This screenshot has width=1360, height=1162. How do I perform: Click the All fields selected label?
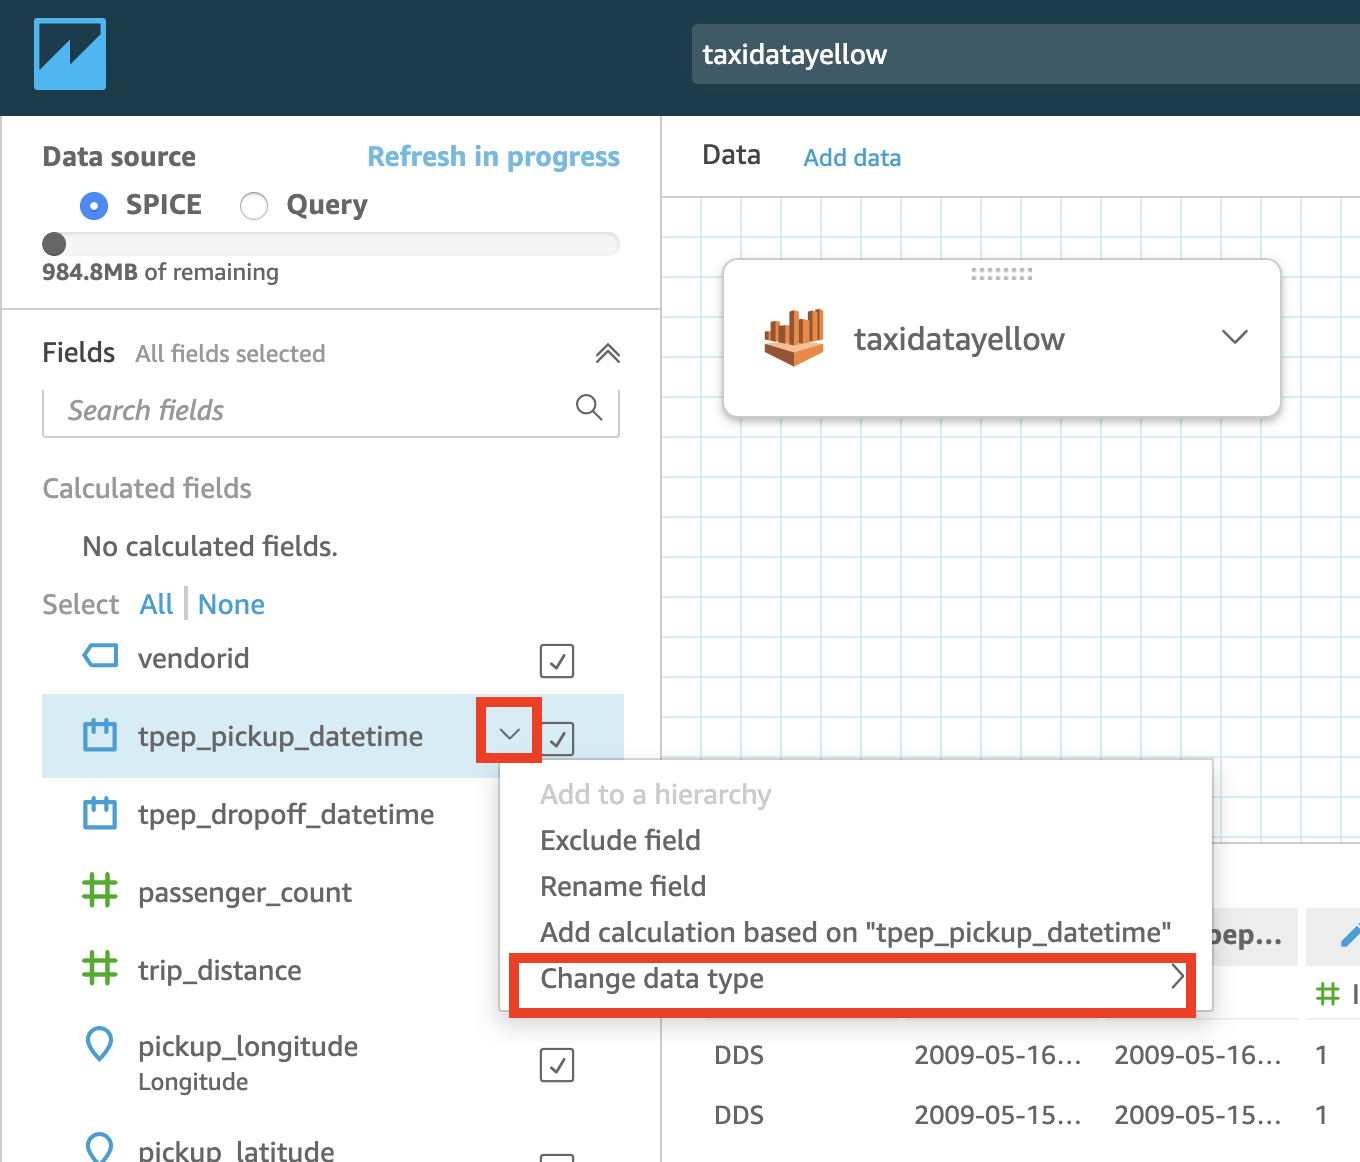[x=230, y=354]
